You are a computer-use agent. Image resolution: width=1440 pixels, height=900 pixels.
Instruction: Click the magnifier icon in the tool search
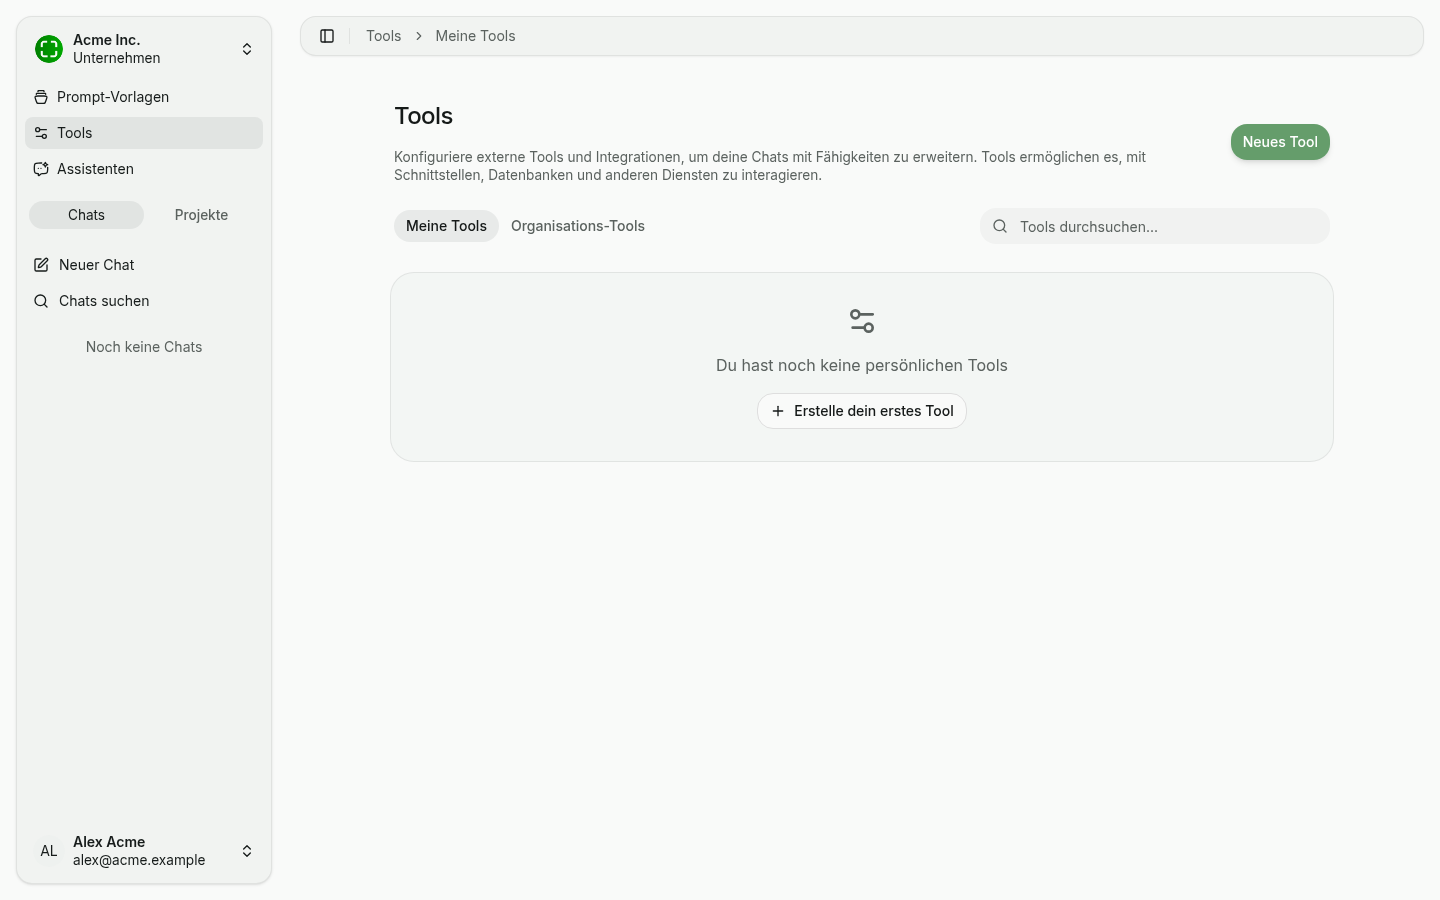tap(1000, 227)
